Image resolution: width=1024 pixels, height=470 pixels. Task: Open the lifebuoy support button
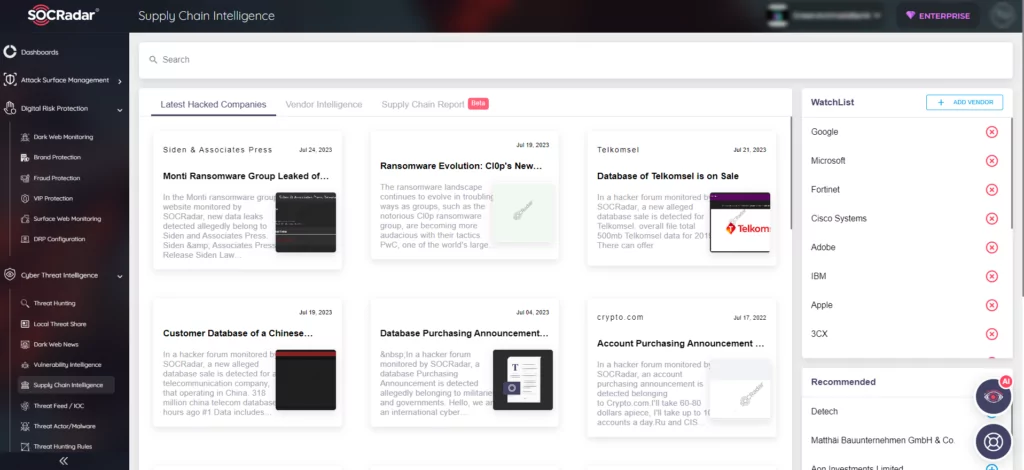pyautogui.click(x=993, y=442)
